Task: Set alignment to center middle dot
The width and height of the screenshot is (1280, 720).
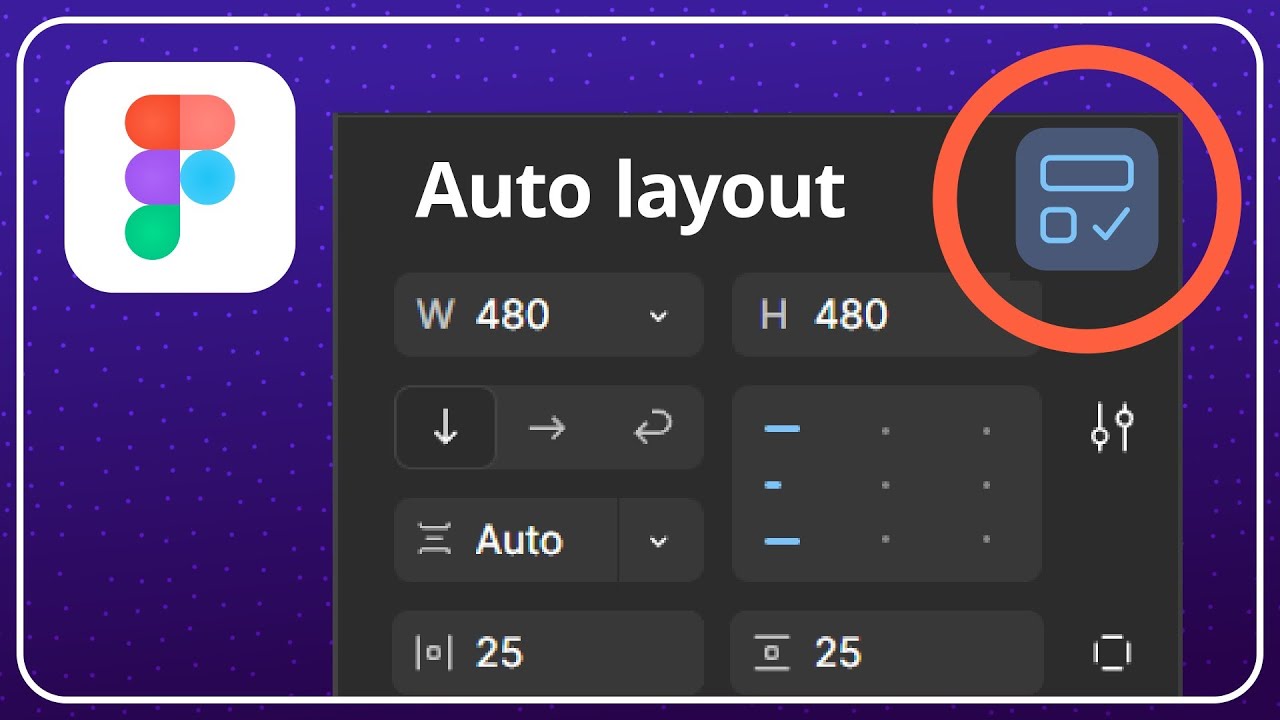Action: [886, 485]
